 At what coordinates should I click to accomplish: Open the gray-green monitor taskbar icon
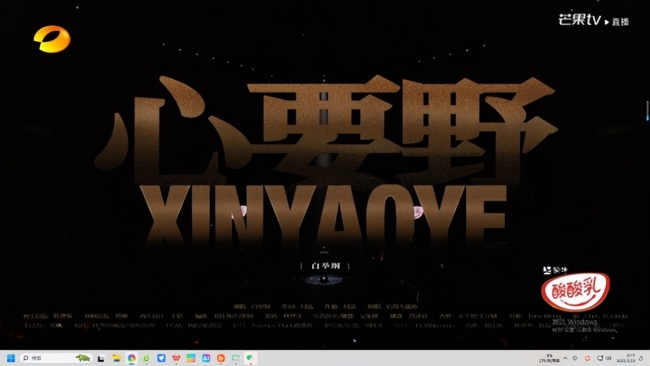[x=236, y=358]
